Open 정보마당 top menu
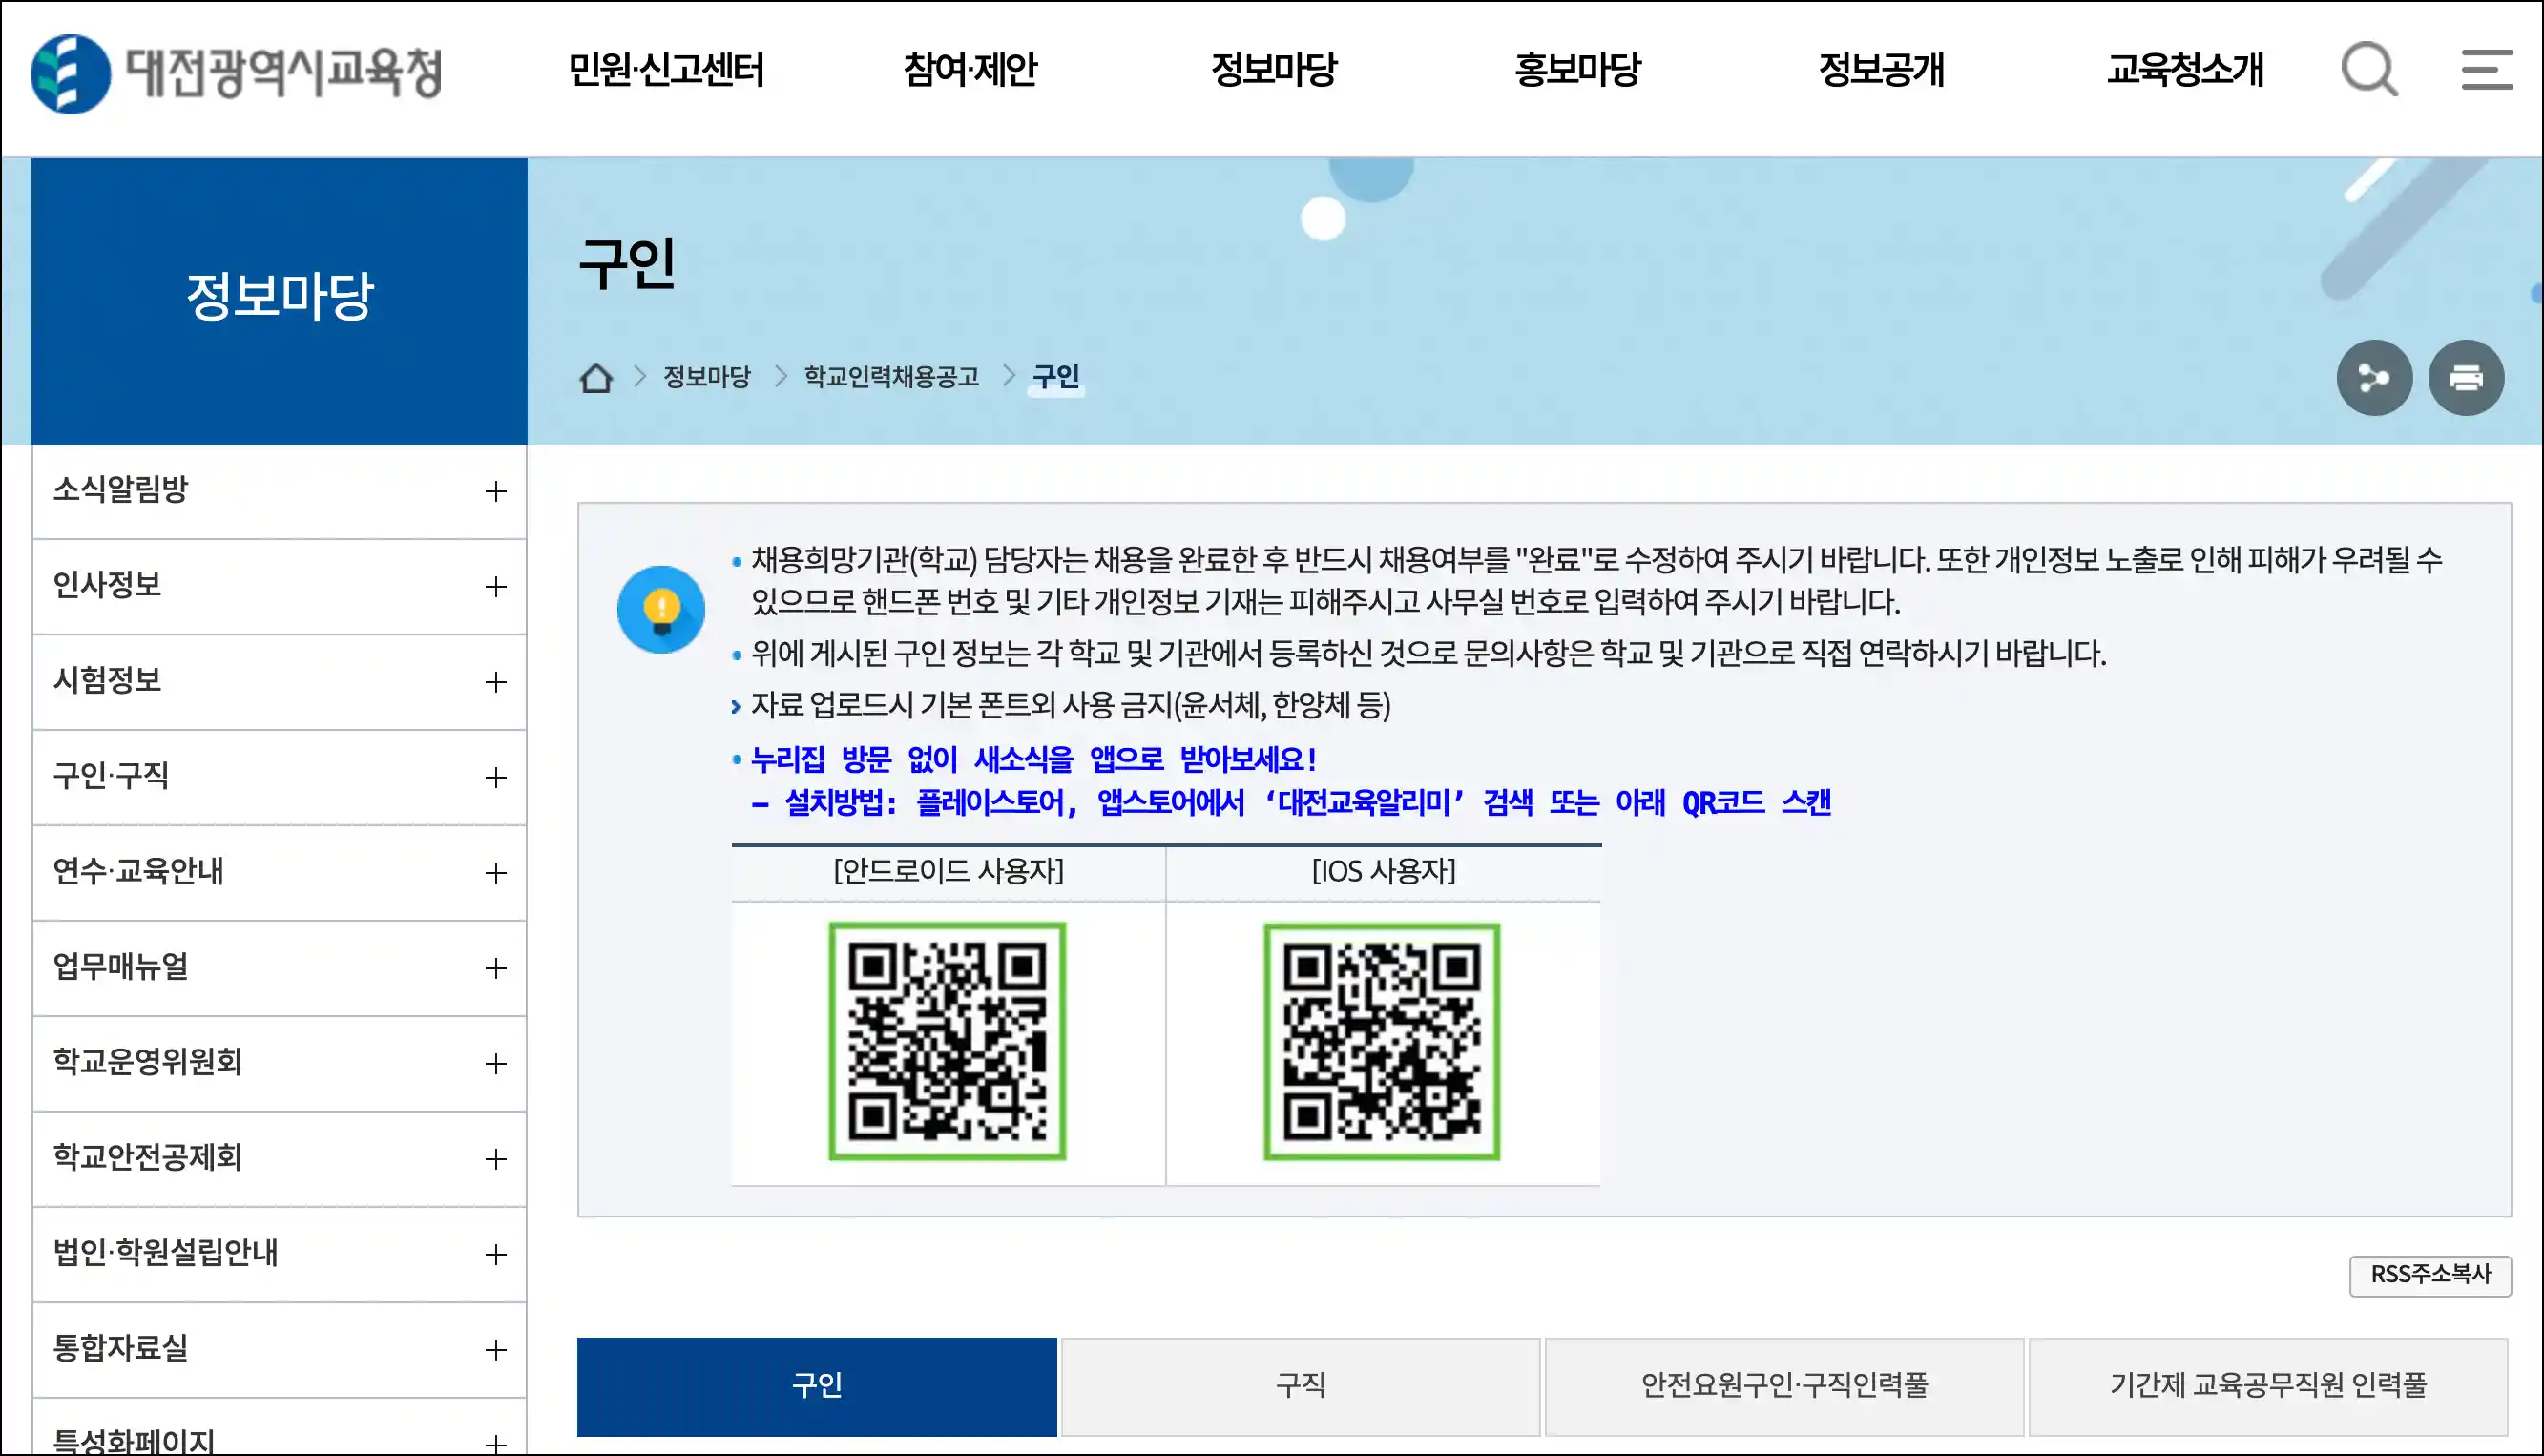 coord(1274,69)
